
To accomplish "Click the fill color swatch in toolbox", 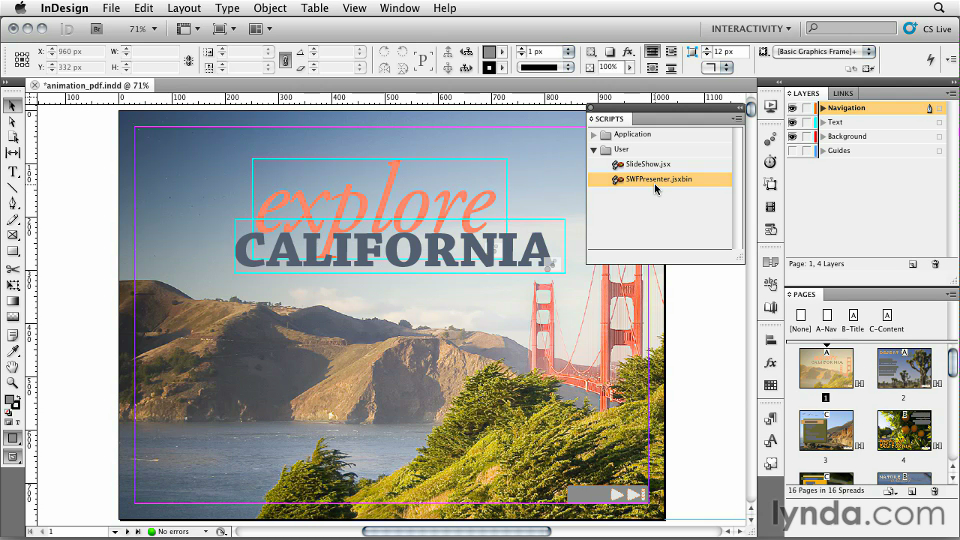I will tap(10, 400).
